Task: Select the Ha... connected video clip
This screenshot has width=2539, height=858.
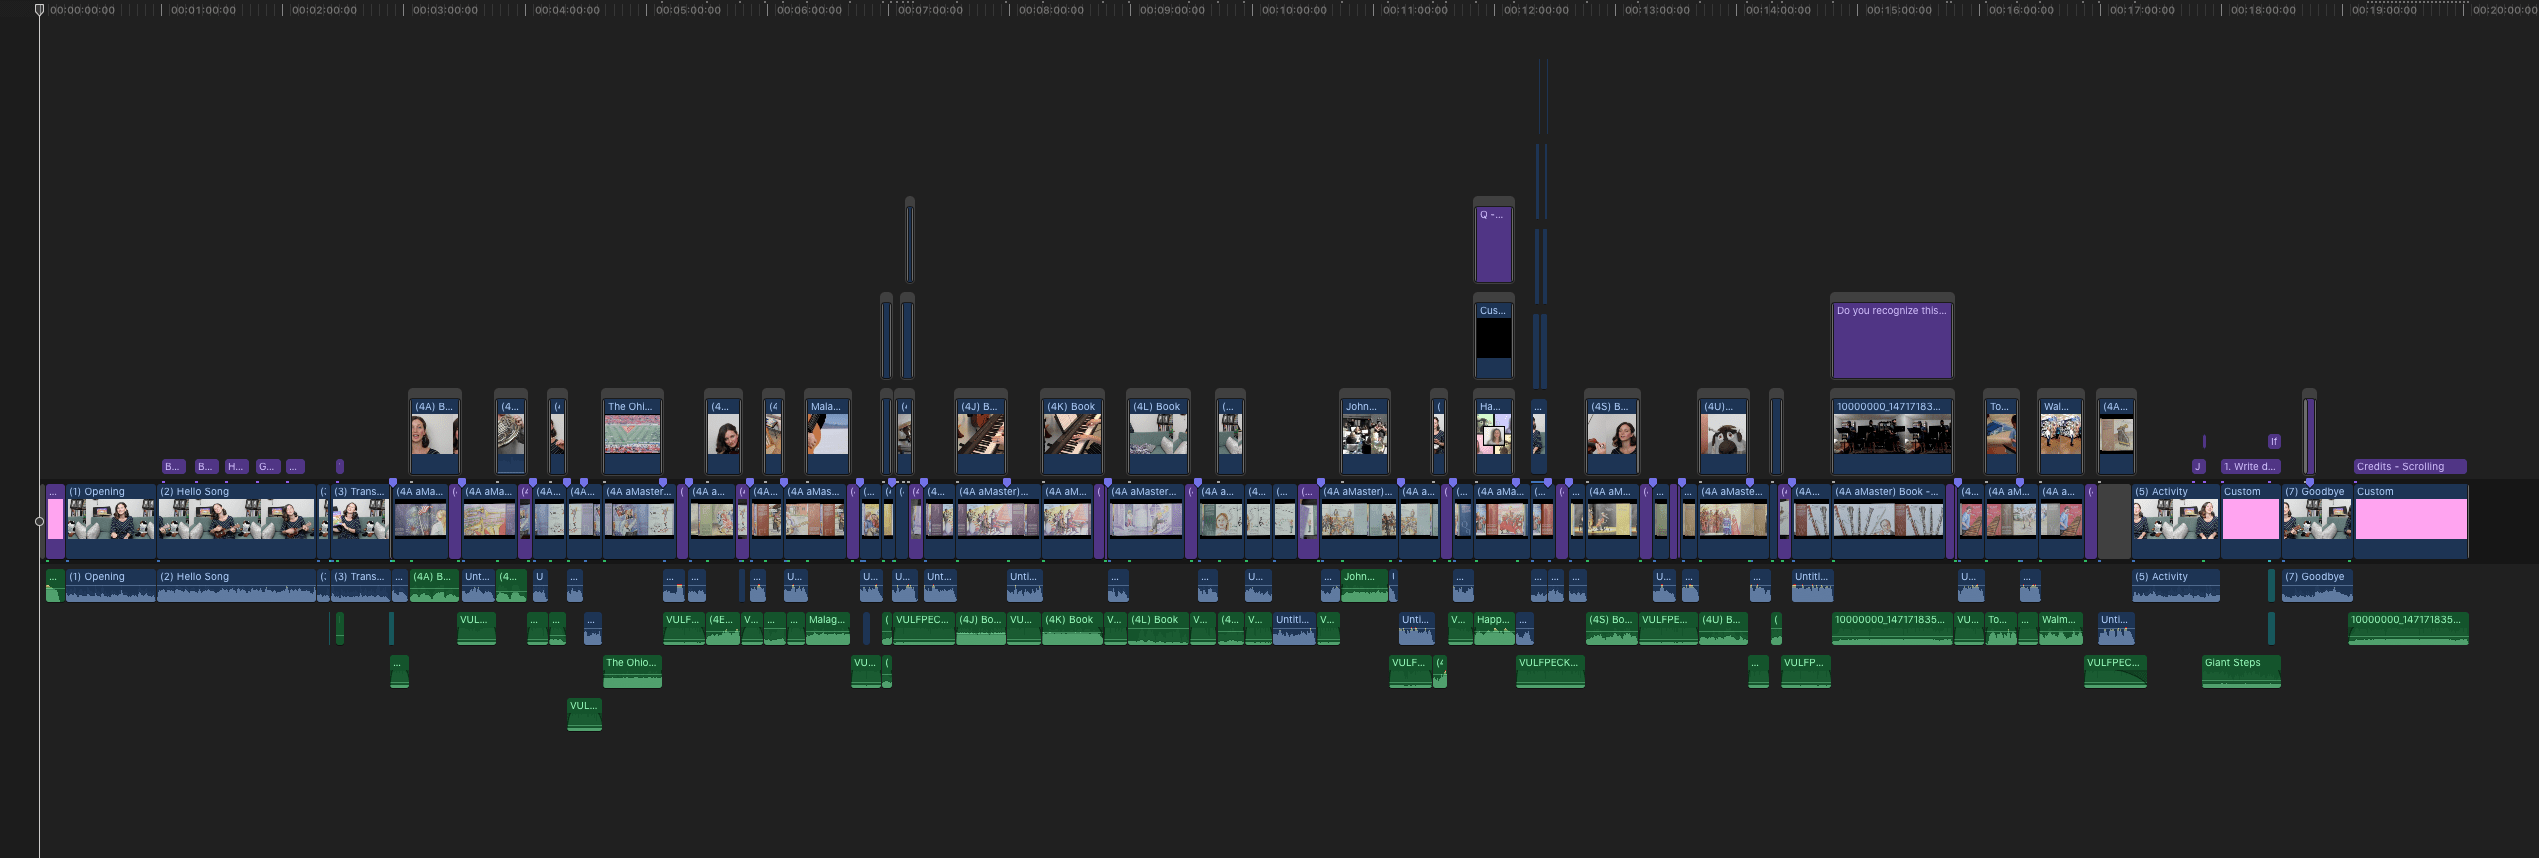Action: pos(1494,436)
